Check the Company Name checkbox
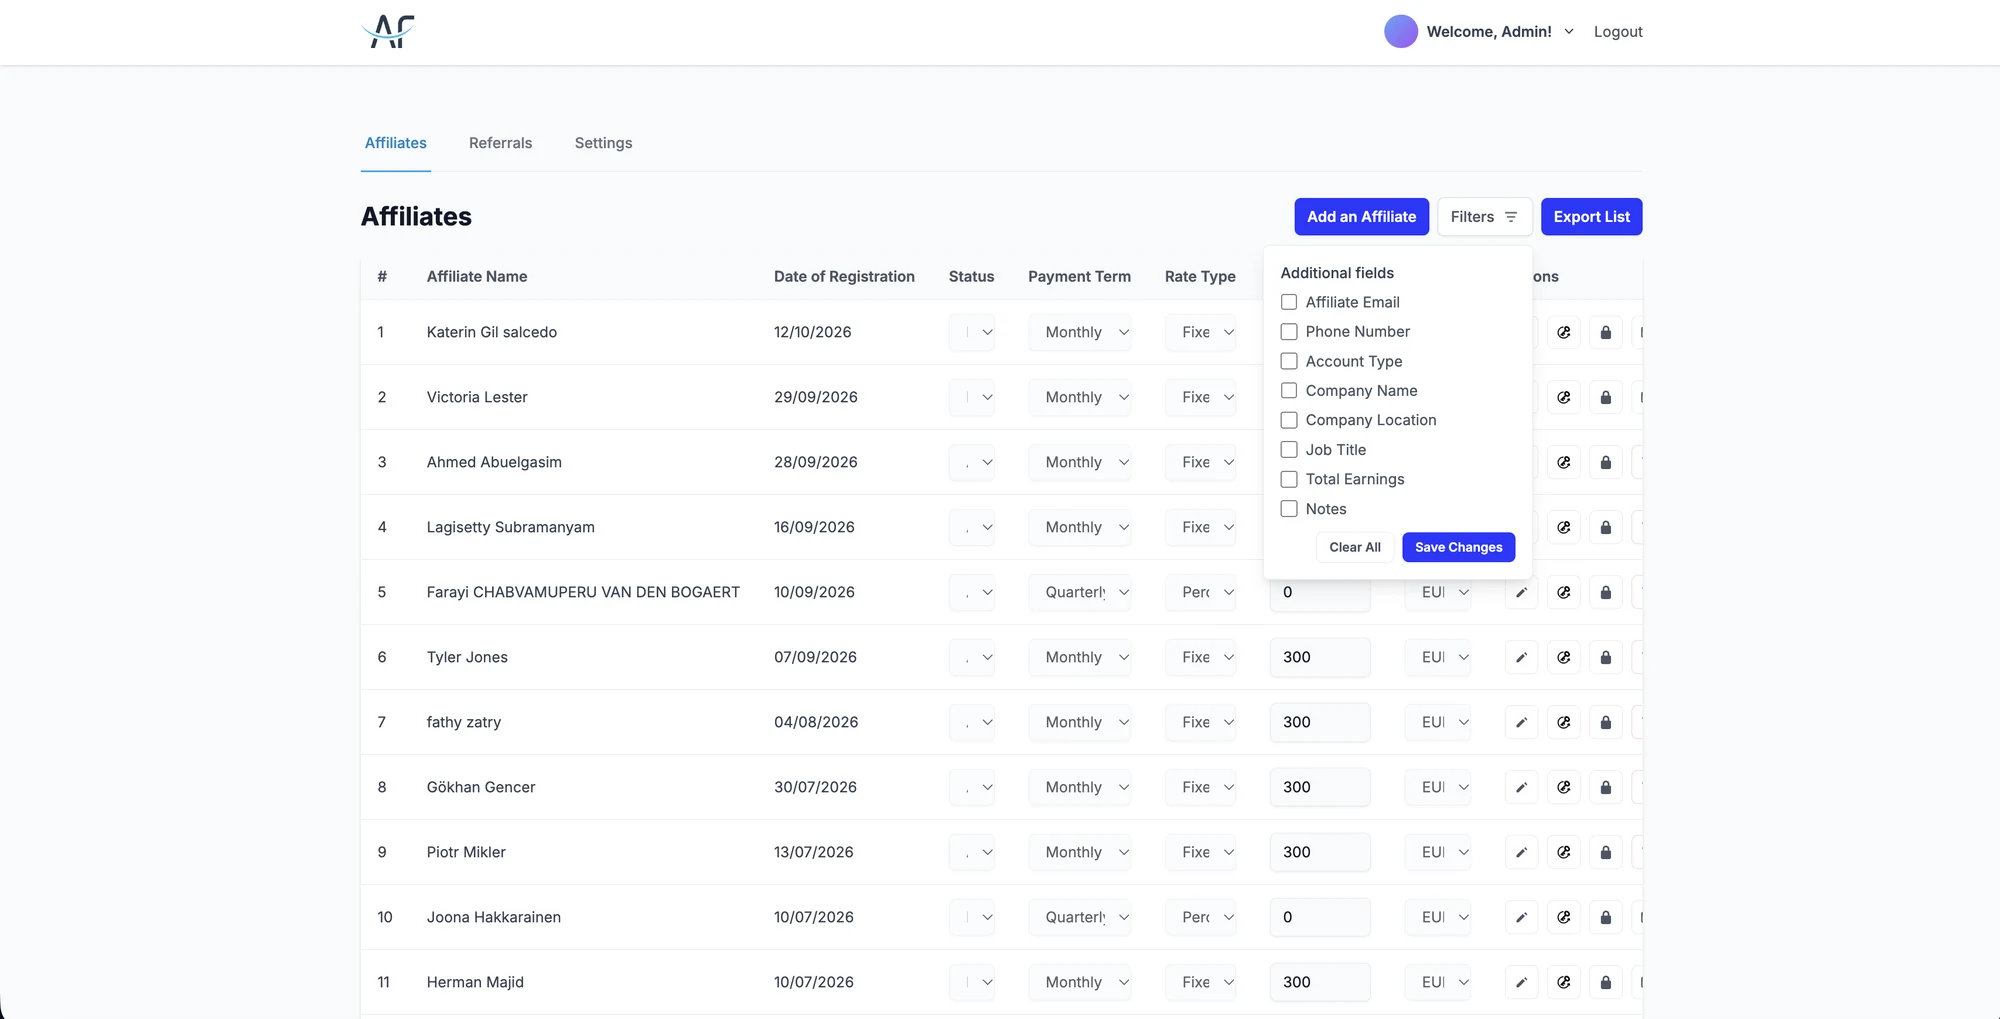2000x1019 pixels. tap(1289, 390)
